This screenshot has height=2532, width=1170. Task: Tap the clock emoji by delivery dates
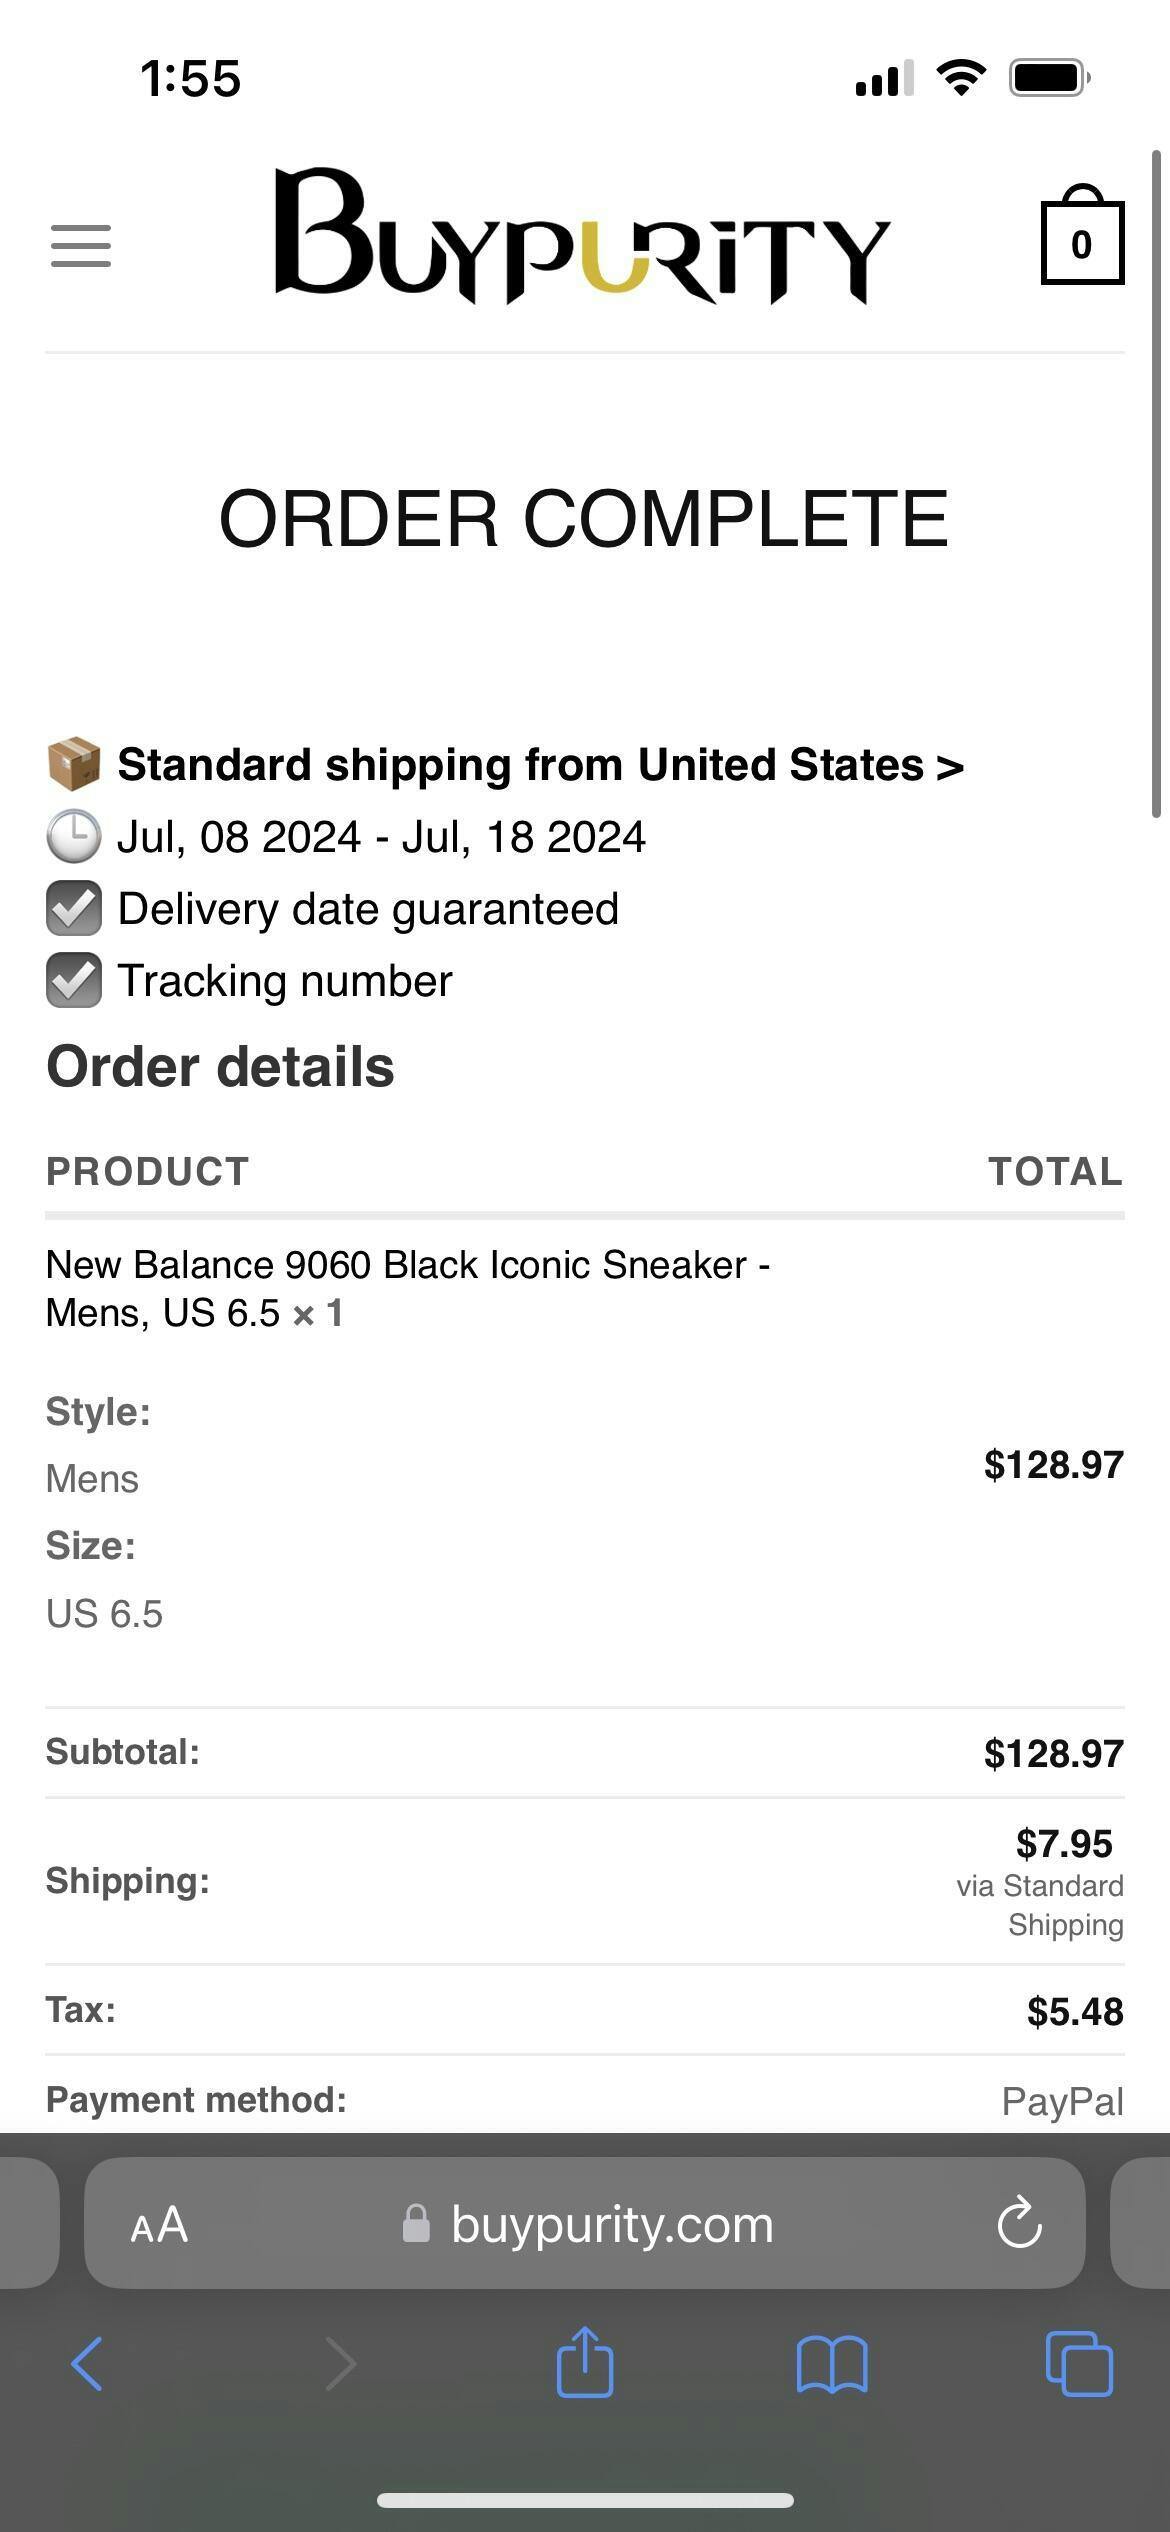(x=74, y=837)
